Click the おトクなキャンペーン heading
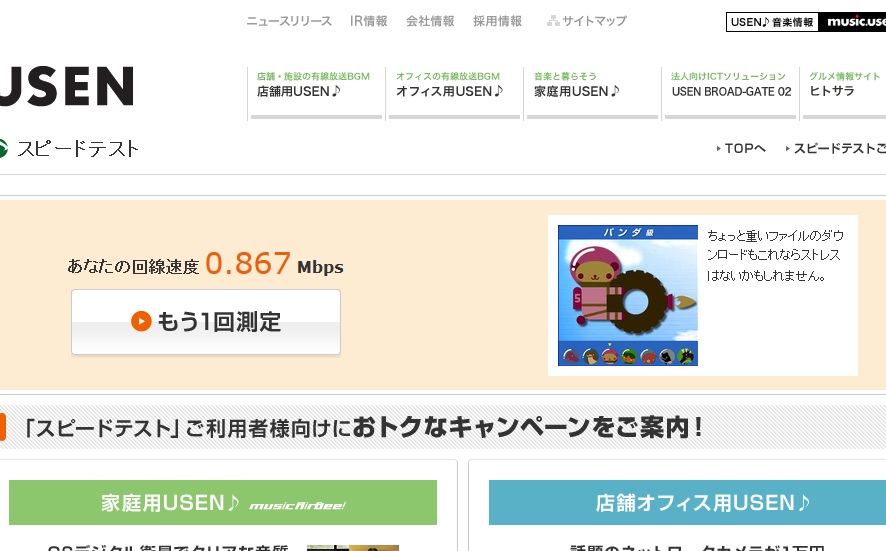The image size is (886, 551). [528, 427]
